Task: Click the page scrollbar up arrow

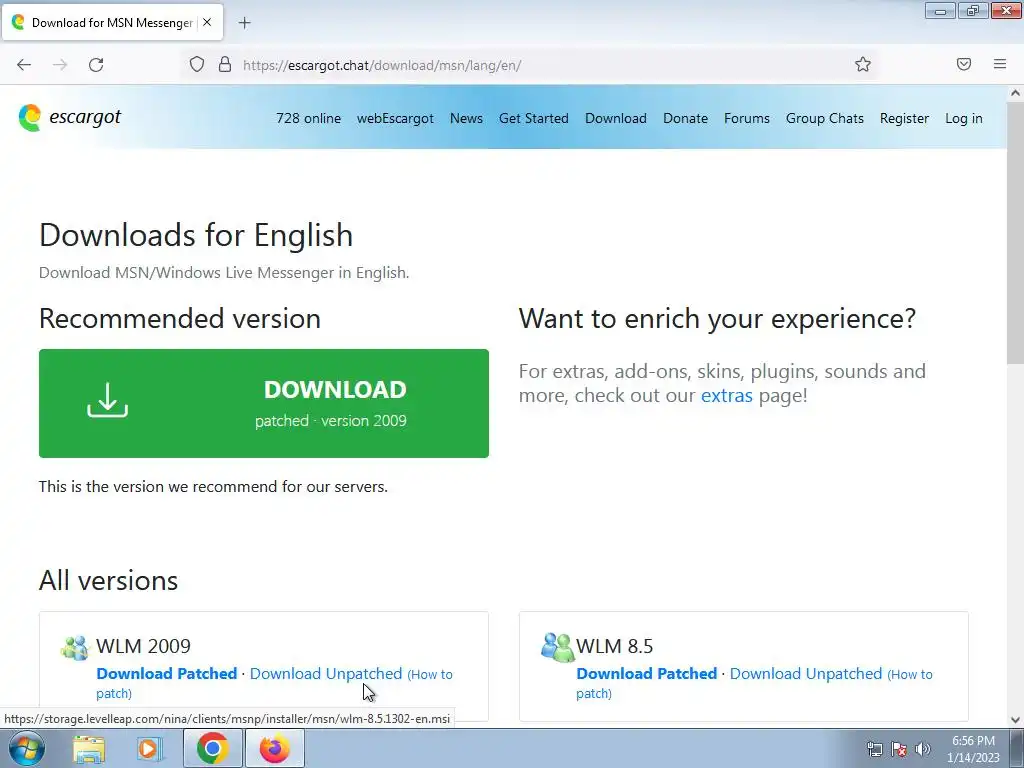Action: (x=1016, y=93)
